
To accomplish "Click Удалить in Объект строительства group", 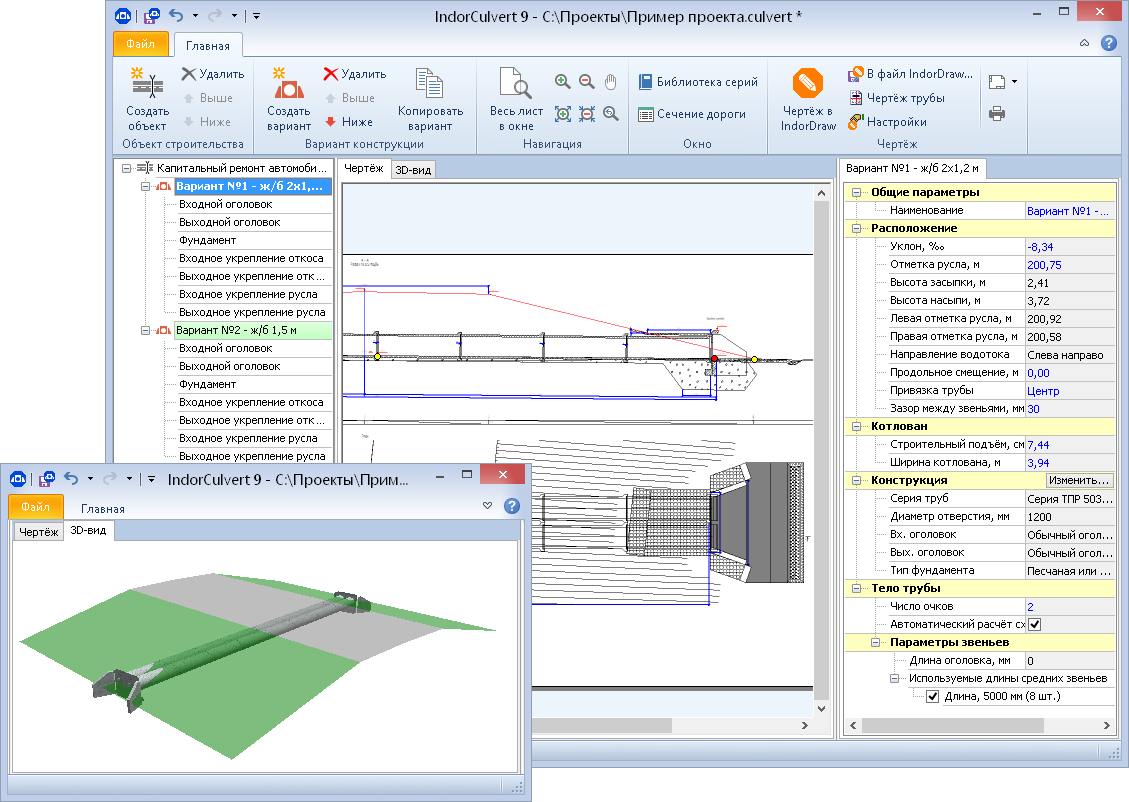I will tap(213, 74).
